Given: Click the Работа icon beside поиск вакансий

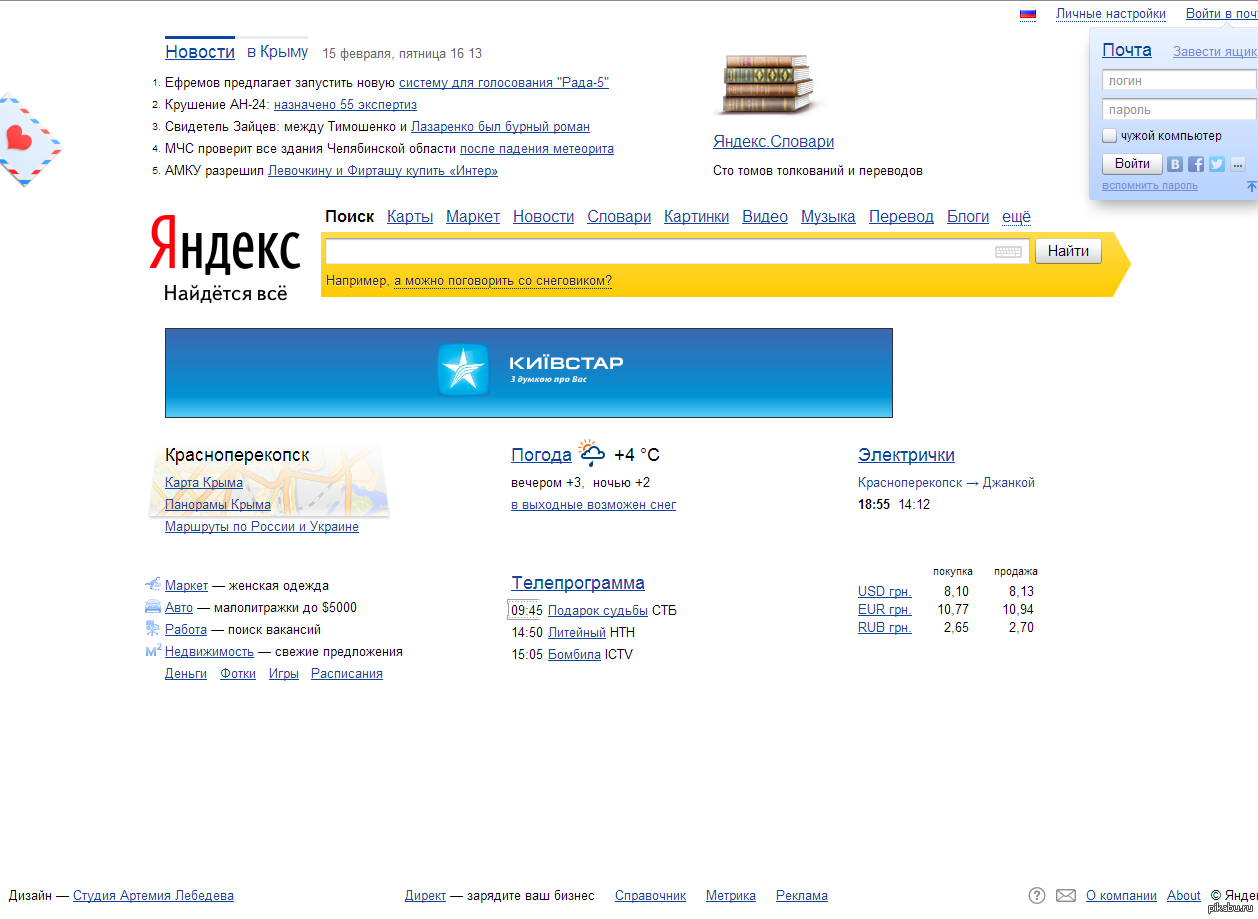Looking at the screenshot, I should click(x=153, y=629).
